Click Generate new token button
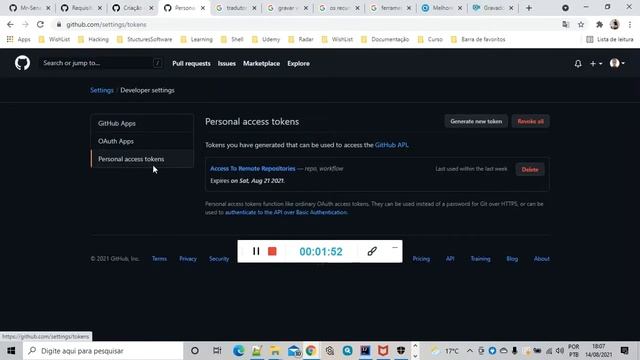Screen dimensions: 640x360 476,121
